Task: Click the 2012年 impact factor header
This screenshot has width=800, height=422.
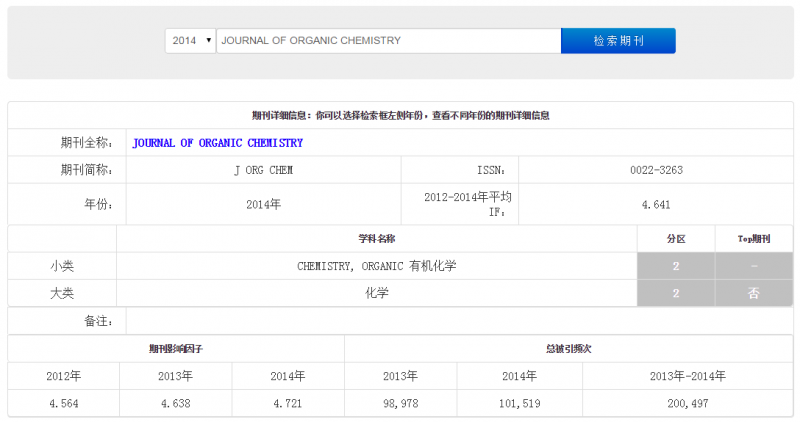Action: click(63, 376)
